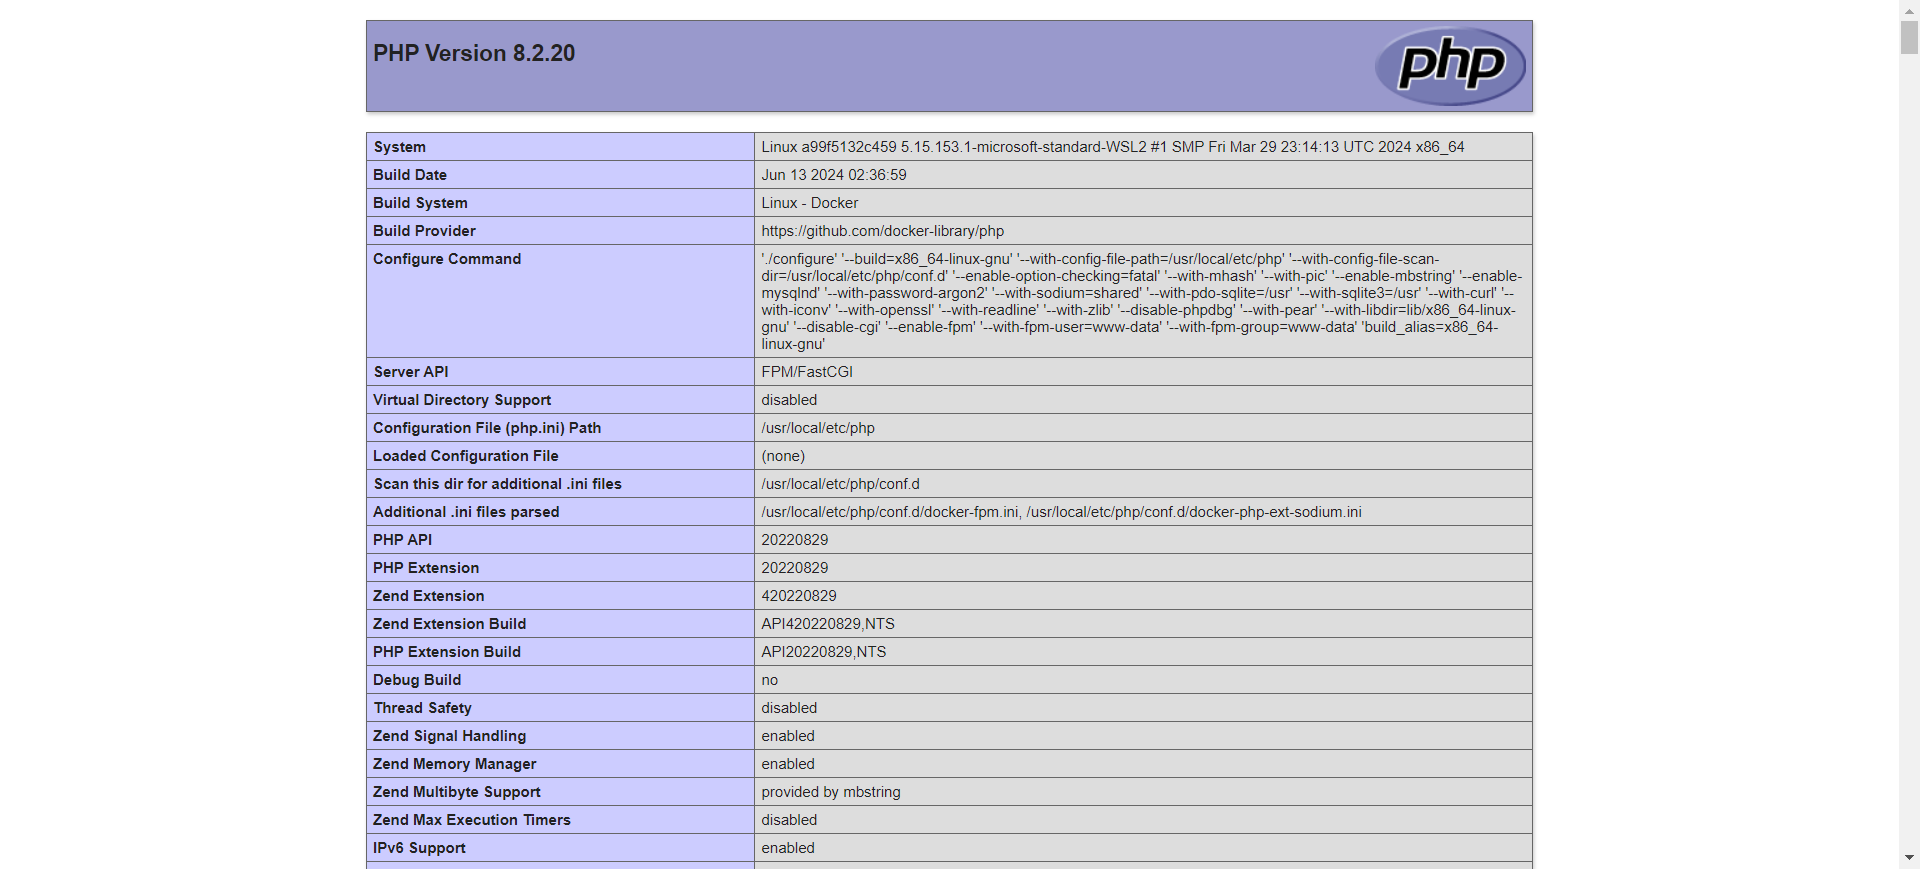This screenshot has width=1920, height=869.
Task: Click the github.com/docker-library/php value
Action: (883, 231)
